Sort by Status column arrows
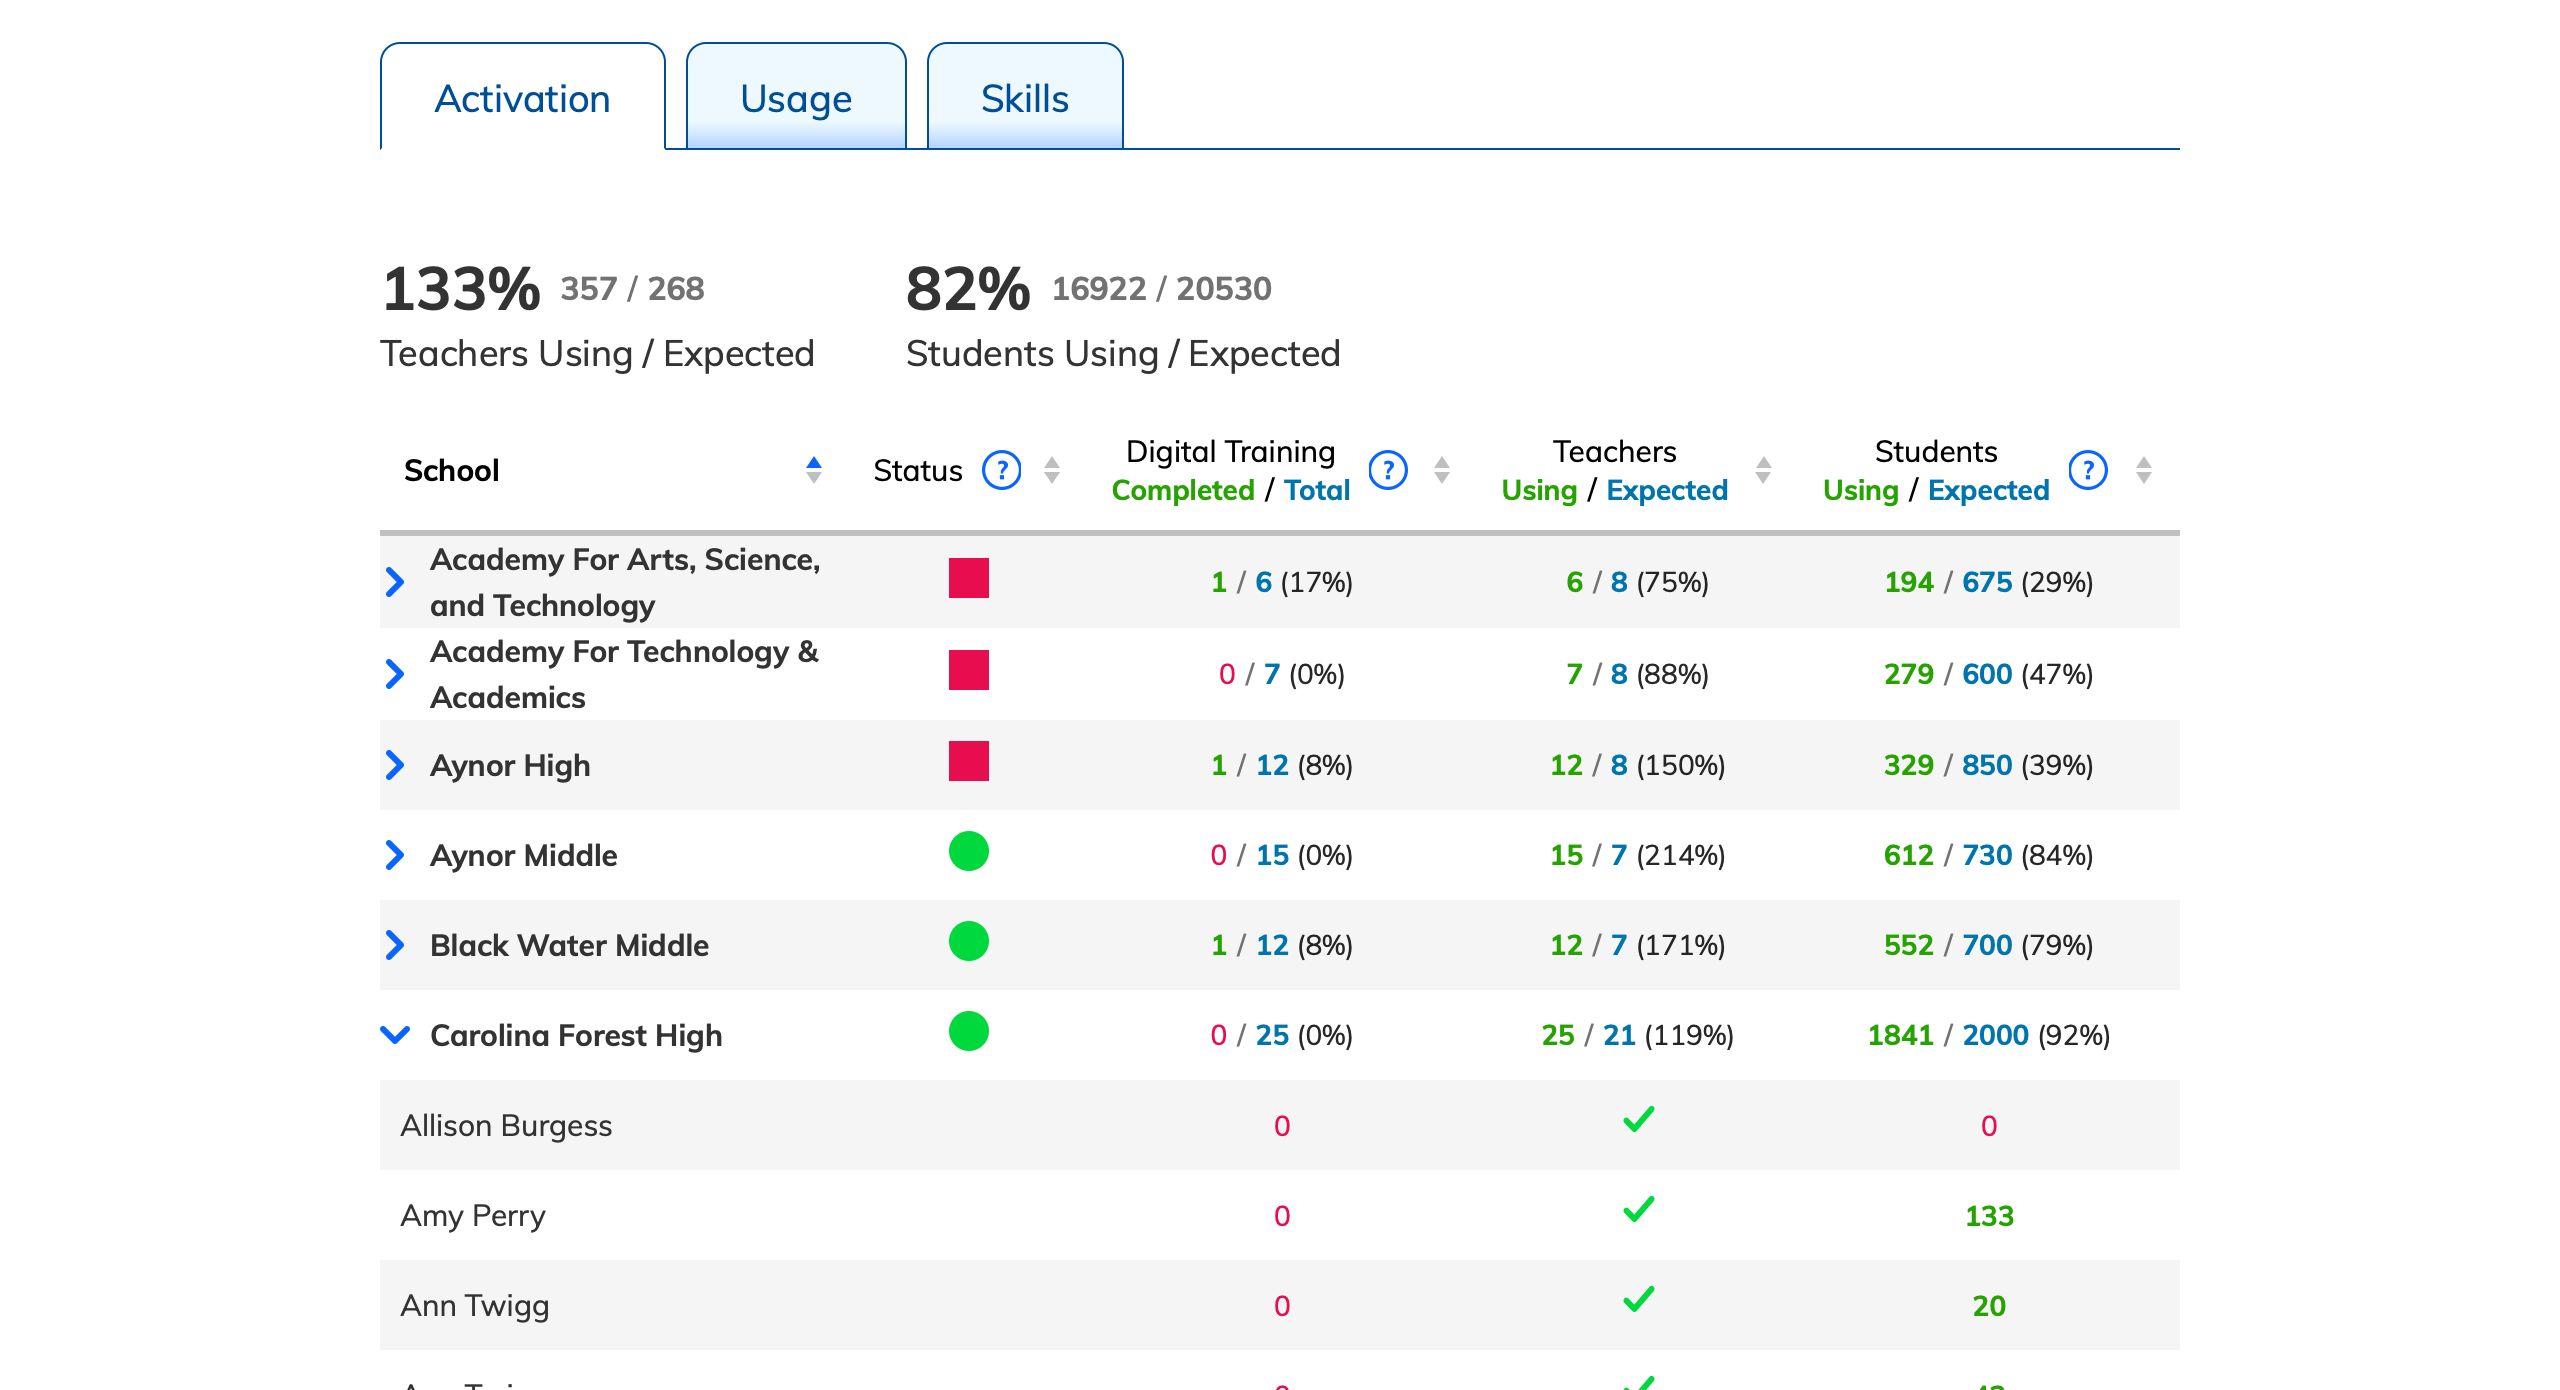The image size is (2560, 1390). point(1052,470)
